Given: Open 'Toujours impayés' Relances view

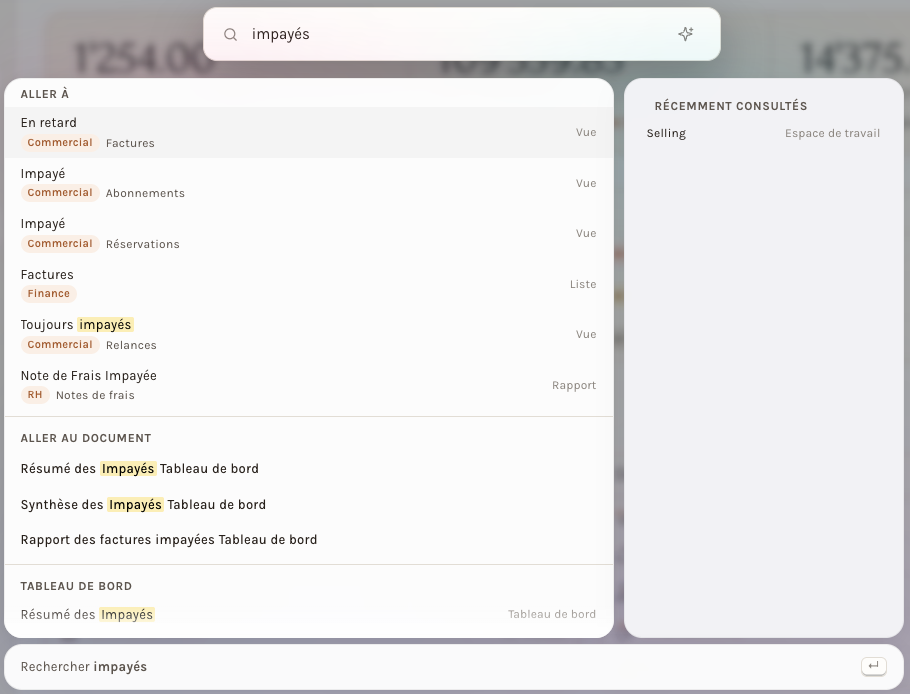Looking at the screenshot, I should [x=309, y=335].
